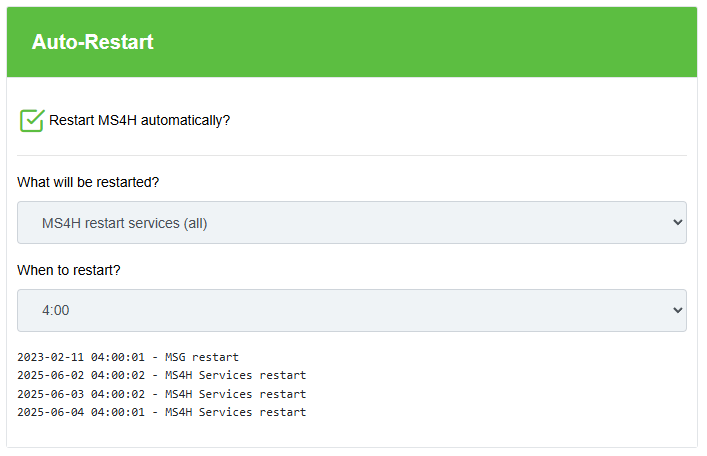Select the 2025-06-03 MS4H Services restart log

click(x=161, y=394)
